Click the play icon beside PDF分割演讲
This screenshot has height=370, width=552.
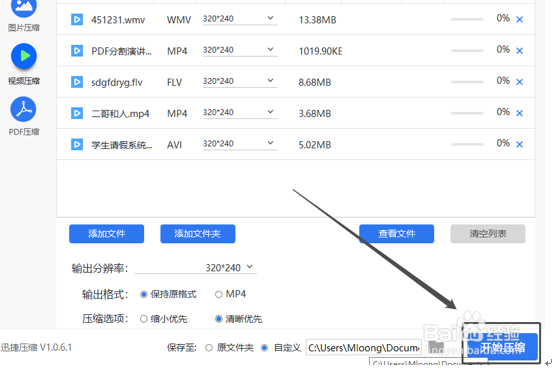(77, 51)
